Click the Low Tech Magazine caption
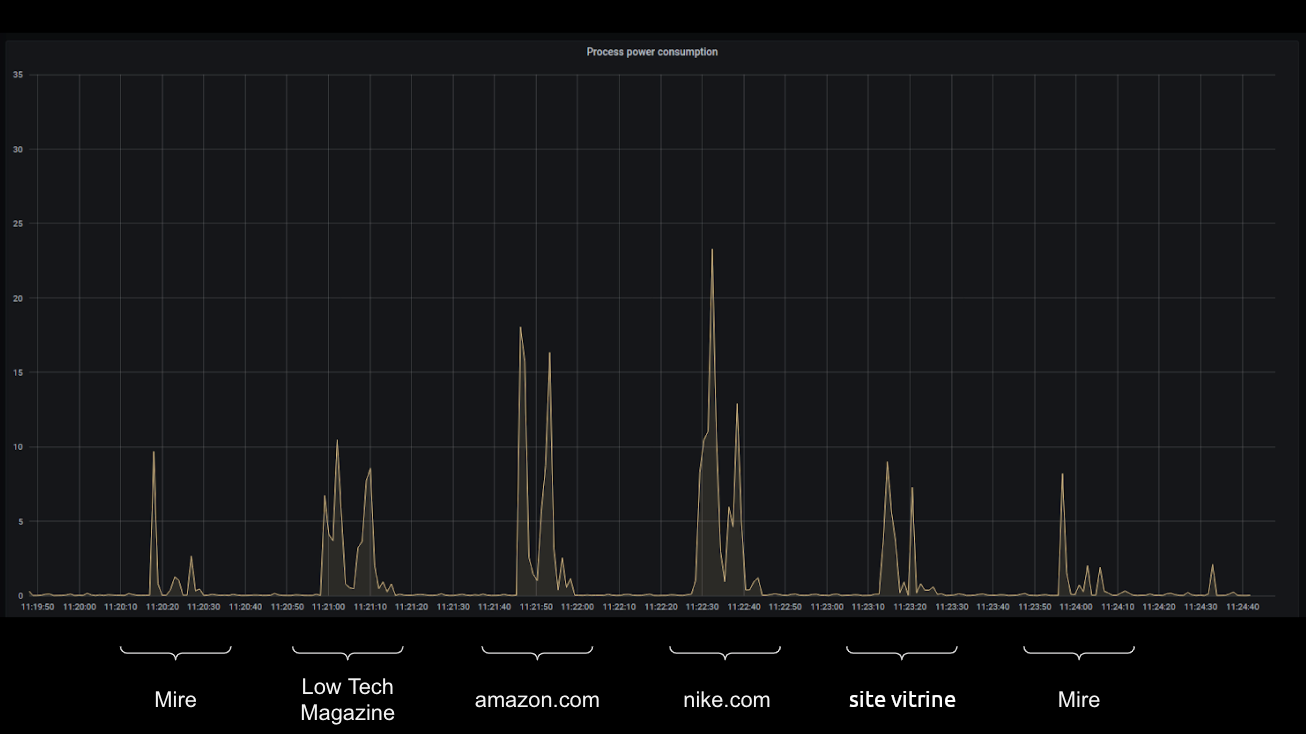 tap(347, 700)
